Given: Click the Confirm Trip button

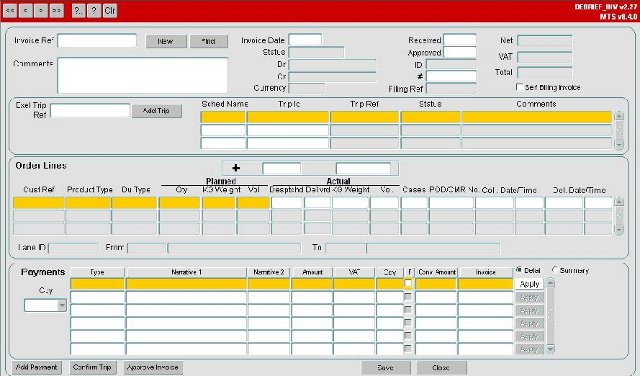Looking at the screenshot, I should (93, 367).
